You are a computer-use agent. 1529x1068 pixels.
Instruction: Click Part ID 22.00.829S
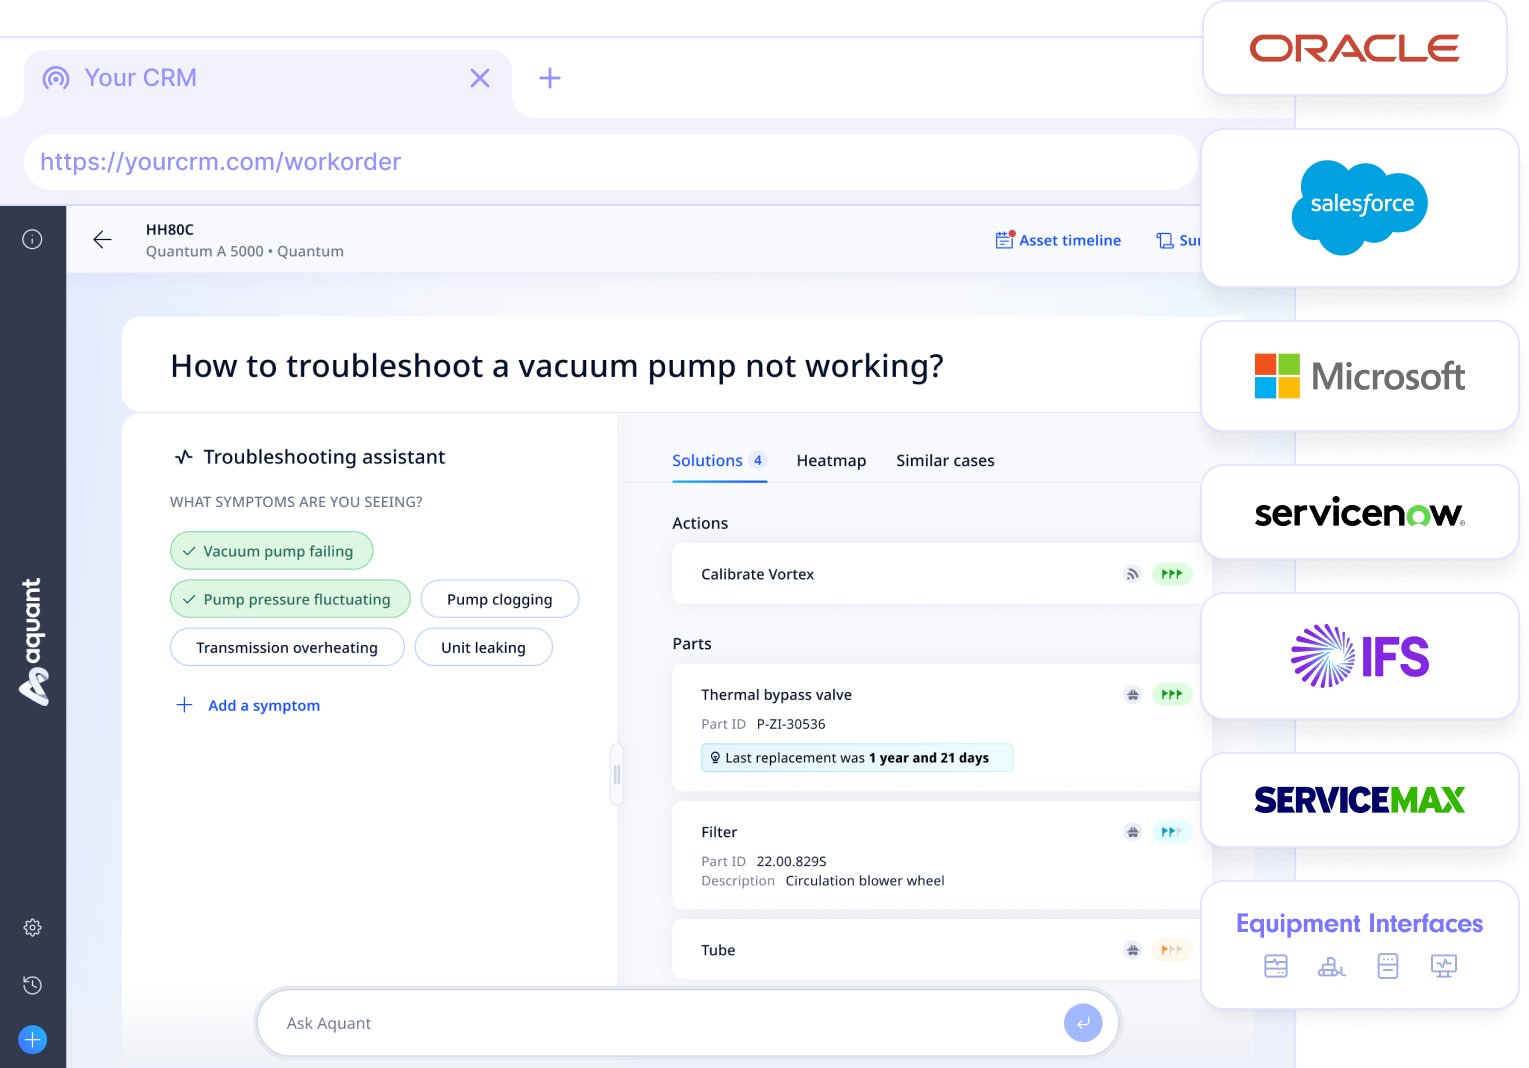764,861
